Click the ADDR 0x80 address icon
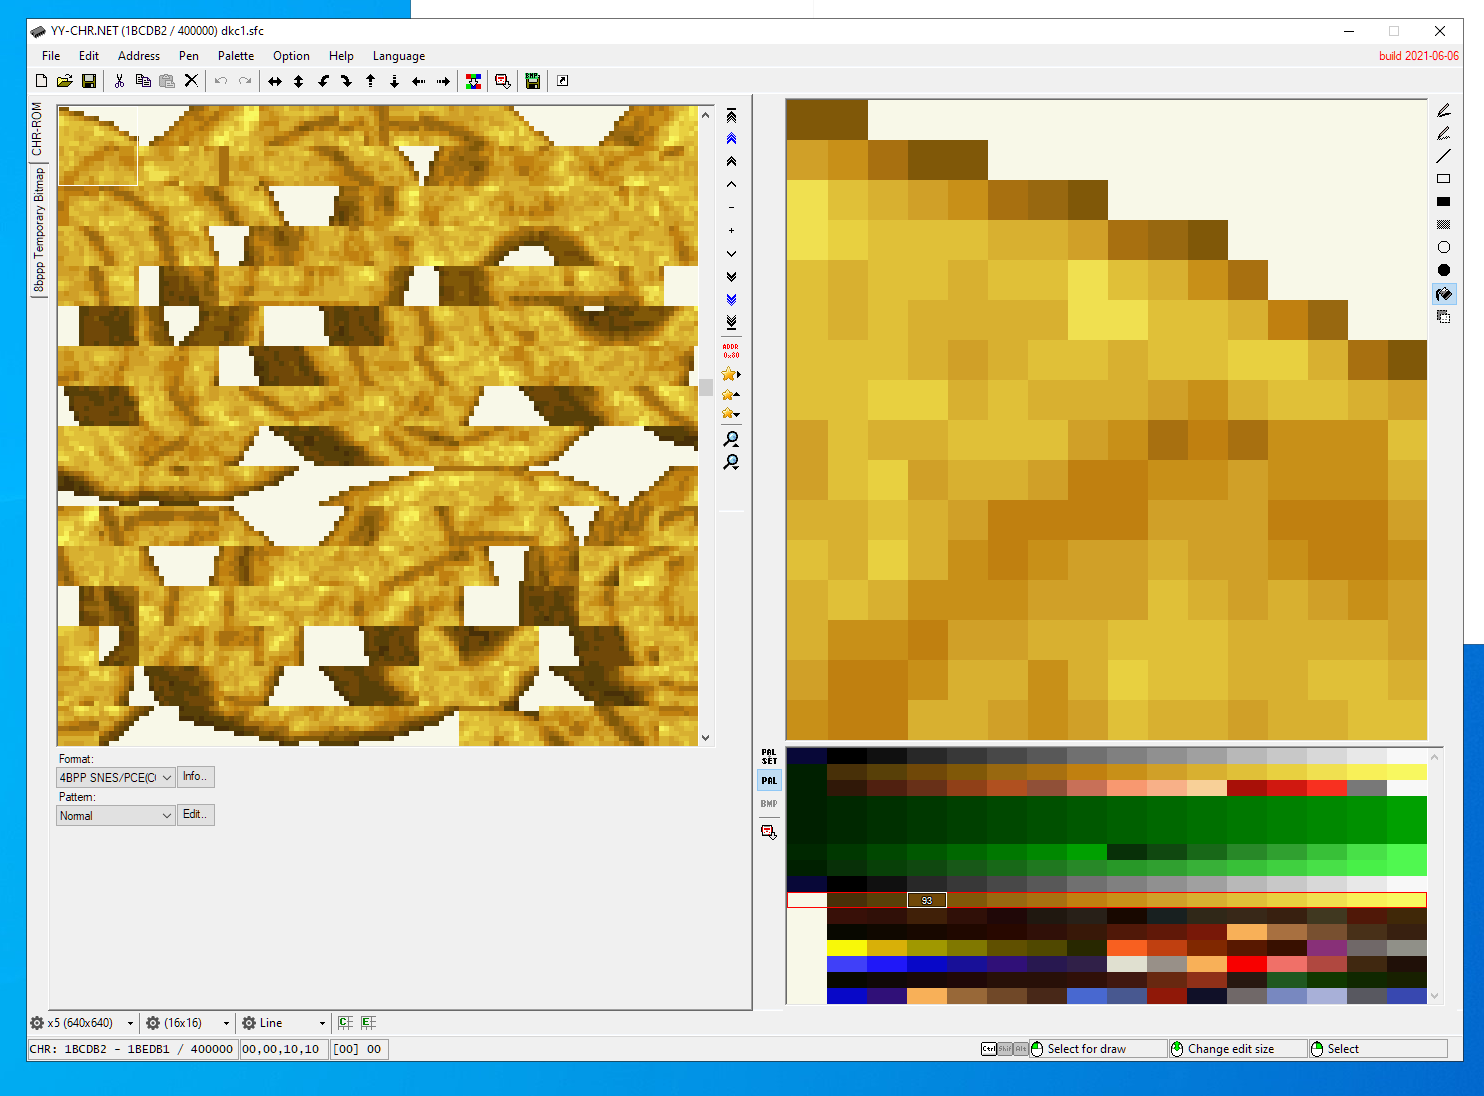The height and width of the screenshot is (1096, 1484). (x=731, y=351)
